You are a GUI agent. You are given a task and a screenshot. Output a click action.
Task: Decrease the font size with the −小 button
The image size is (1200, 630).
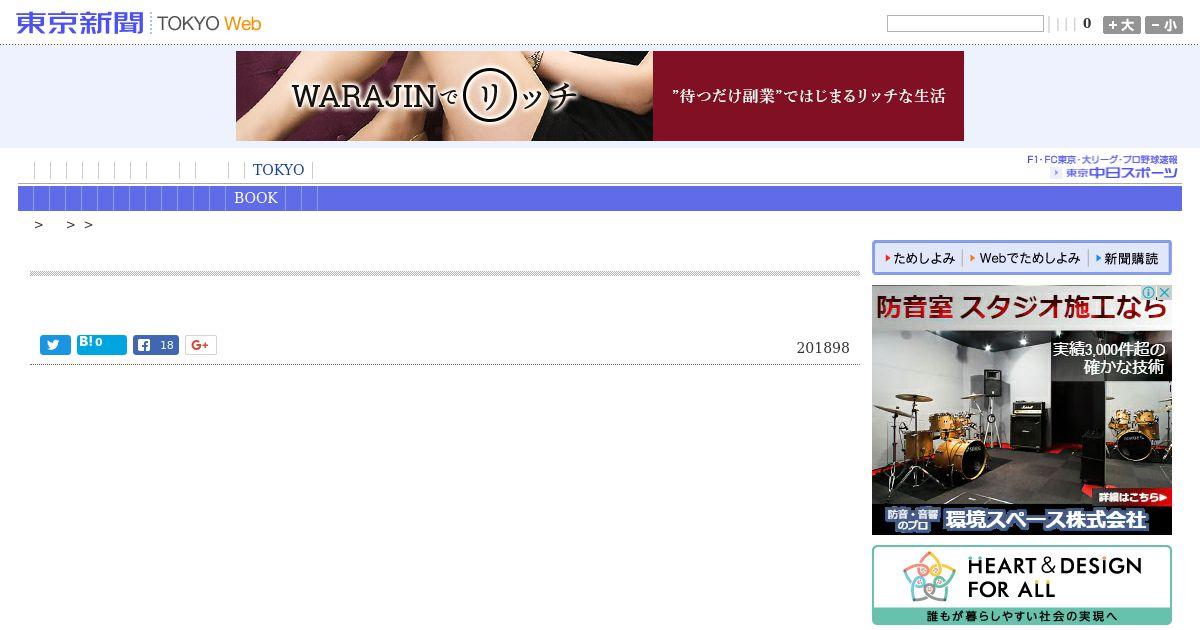pyautogui.click(x=1163, y=25)
